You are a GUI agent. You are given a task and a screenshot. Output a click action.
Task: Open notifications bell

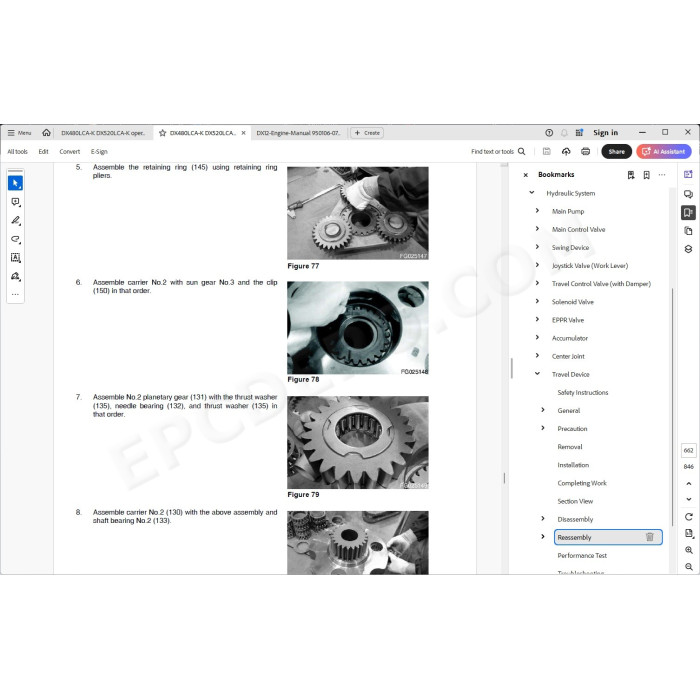tap(564, 133)
